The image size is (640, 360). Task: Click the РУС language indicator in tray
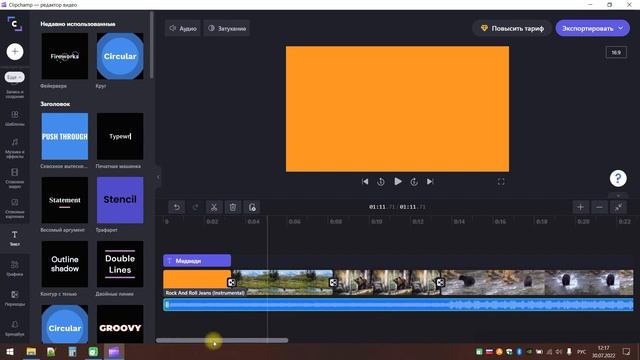pyautogui.click(x=581, y=351)
